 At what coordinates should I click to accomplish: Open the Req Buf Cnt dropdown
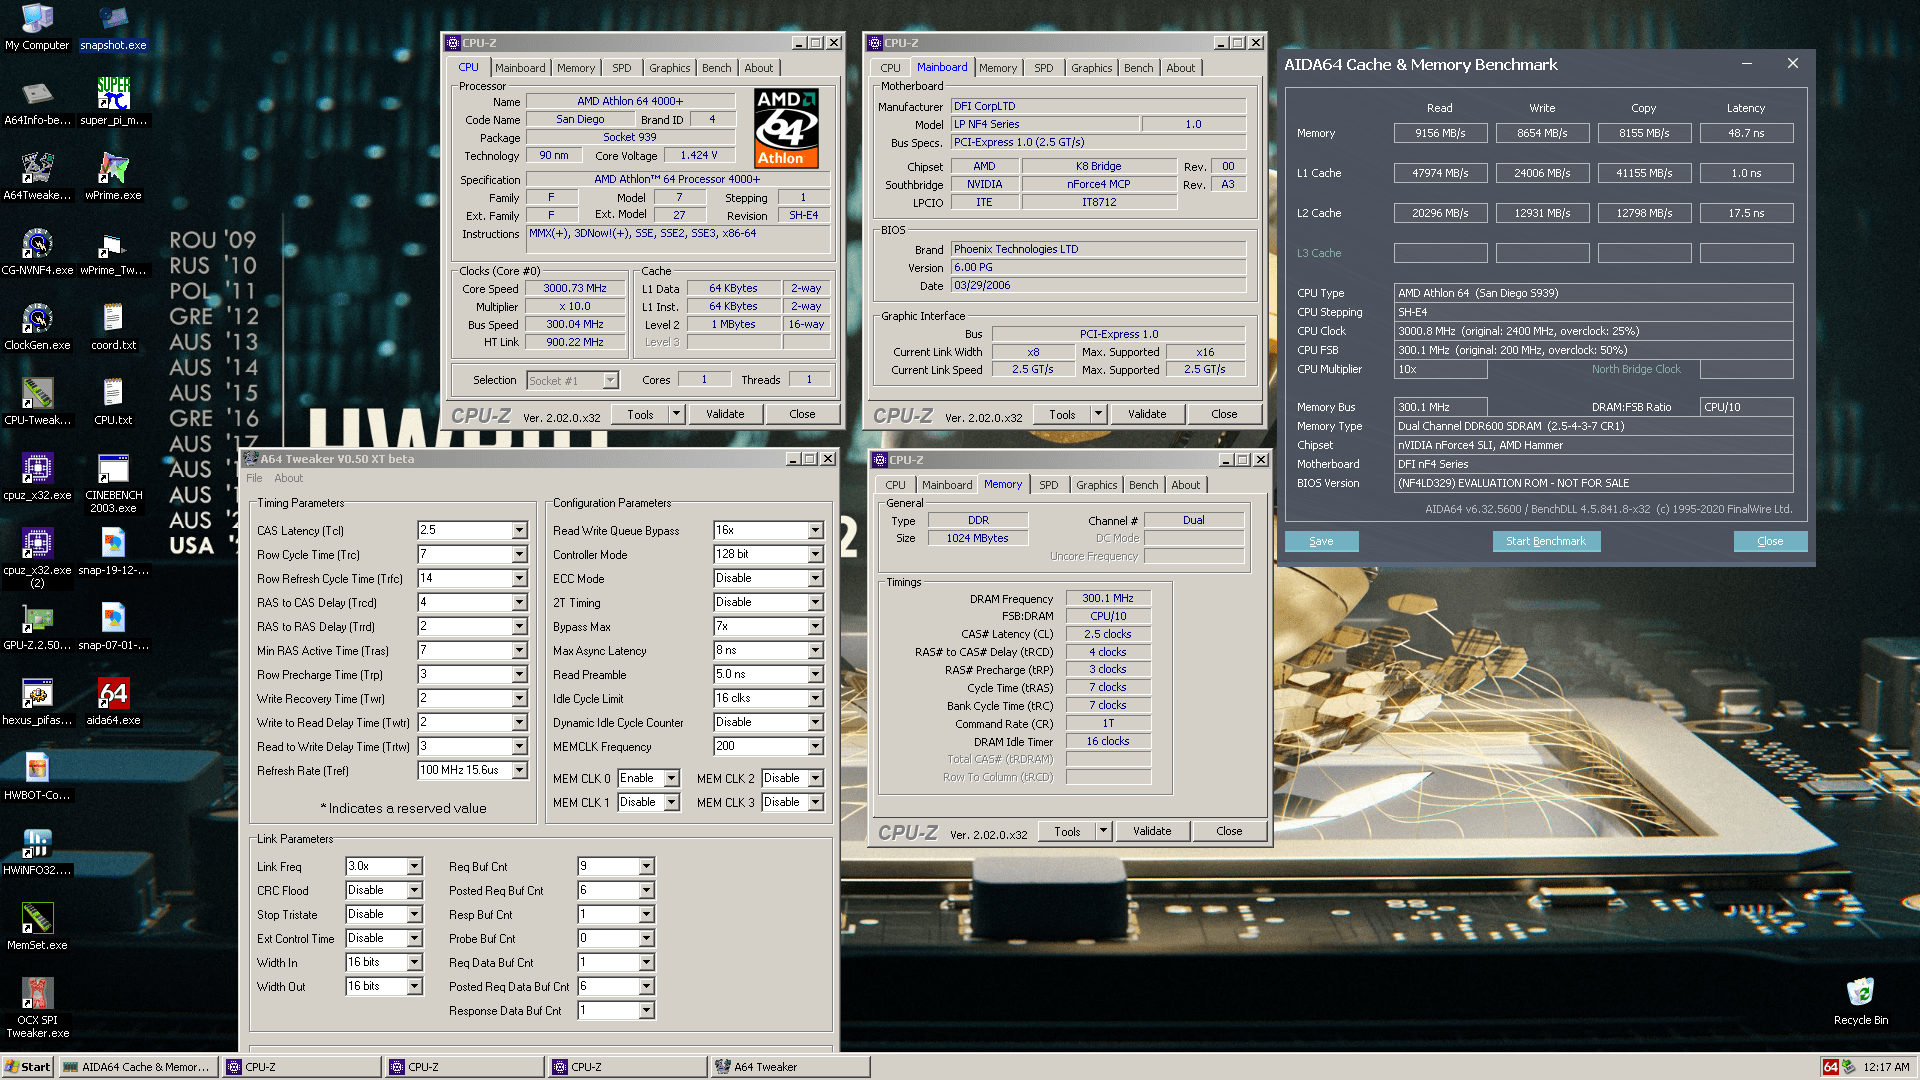click(647, 866)
